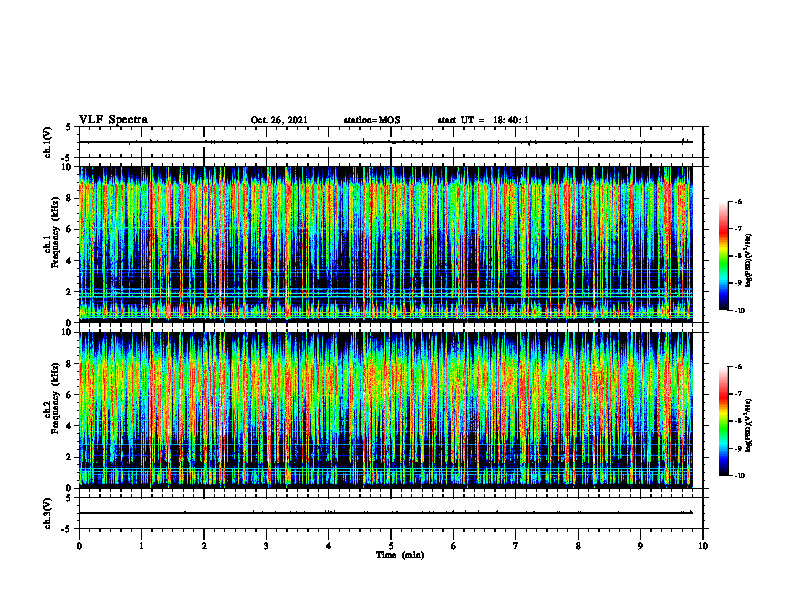This screenshot has height=612, width=792.
Task: Click time axis tick label "2"
Action: pos(204,546)
